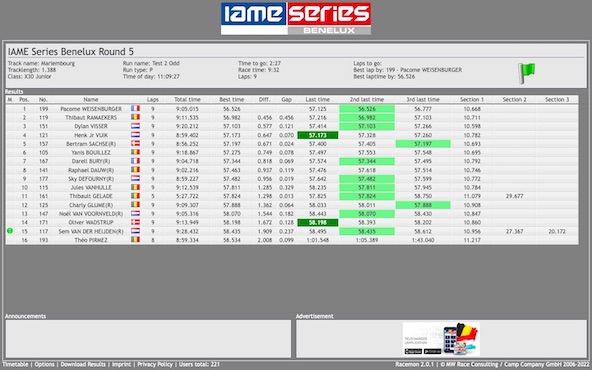The height and width of the screenshot is (370, 592).
Task: Click the flag icon for Sky DEFOURNY
Action: (135, 178)
